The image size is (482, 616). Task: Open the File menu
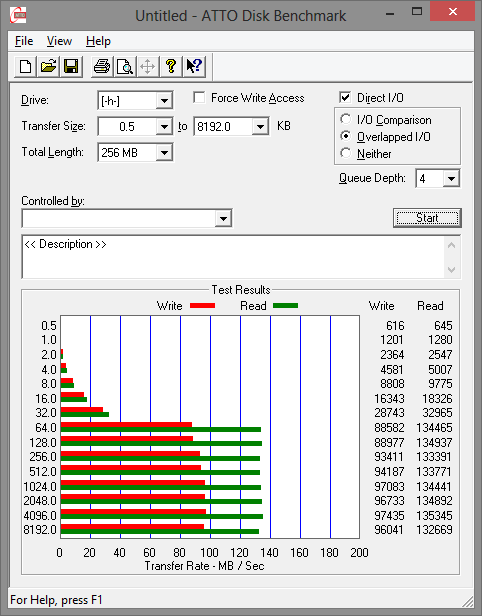[x=24, y=41]
